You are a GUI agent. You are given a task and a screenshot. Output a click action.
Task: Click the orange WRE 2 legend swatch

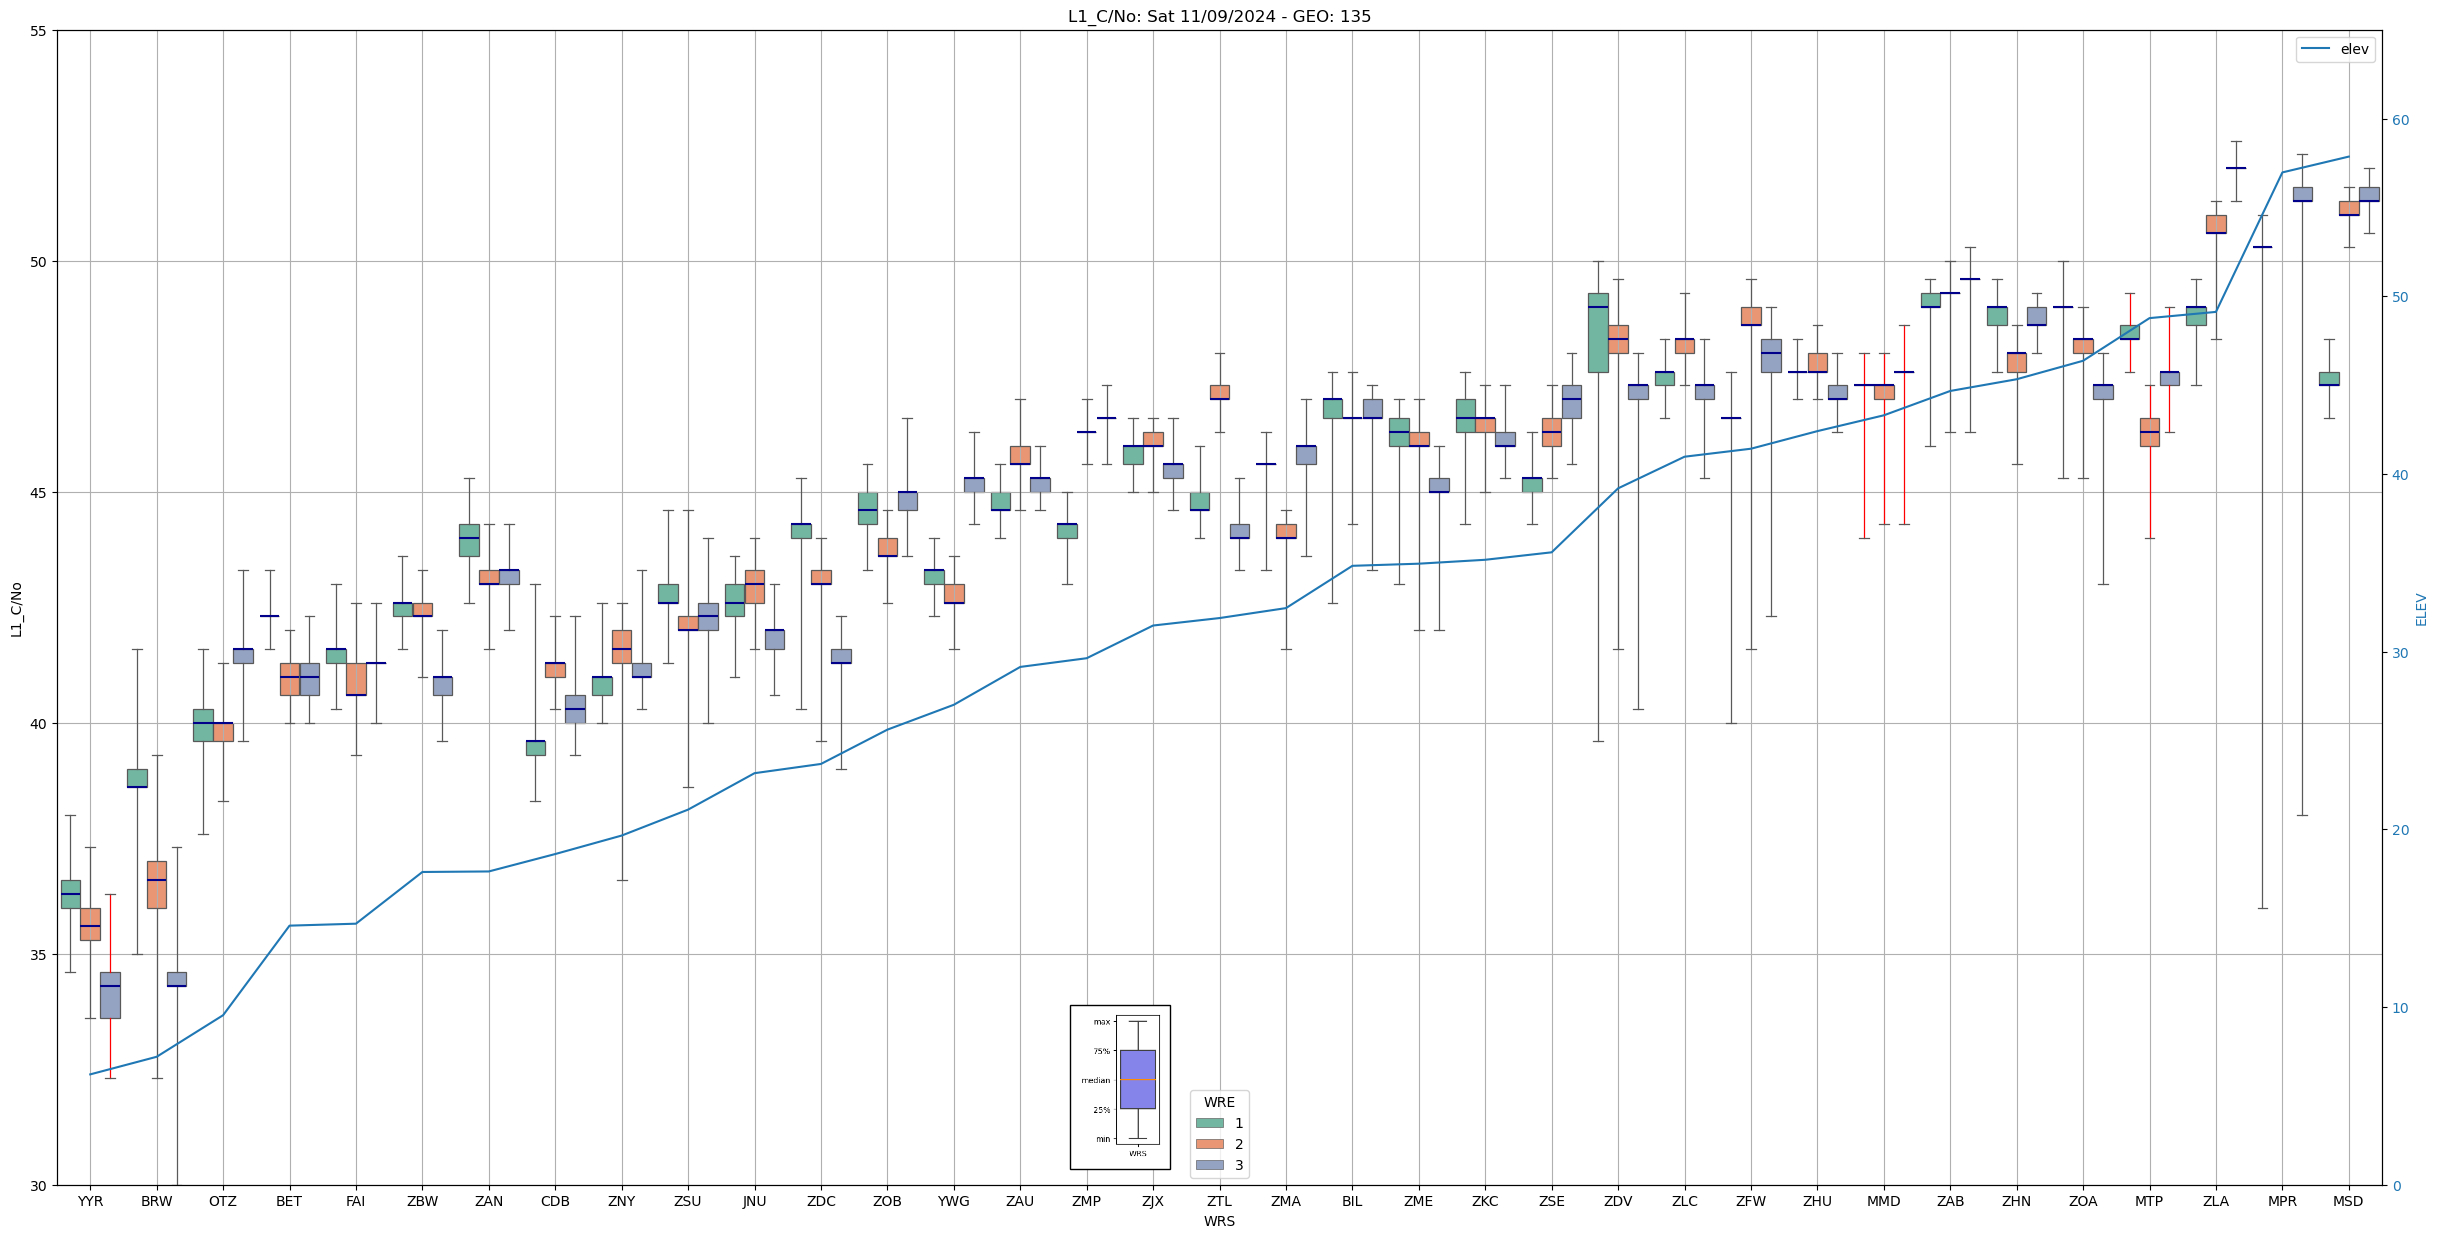click(x=1209, y=1144)
